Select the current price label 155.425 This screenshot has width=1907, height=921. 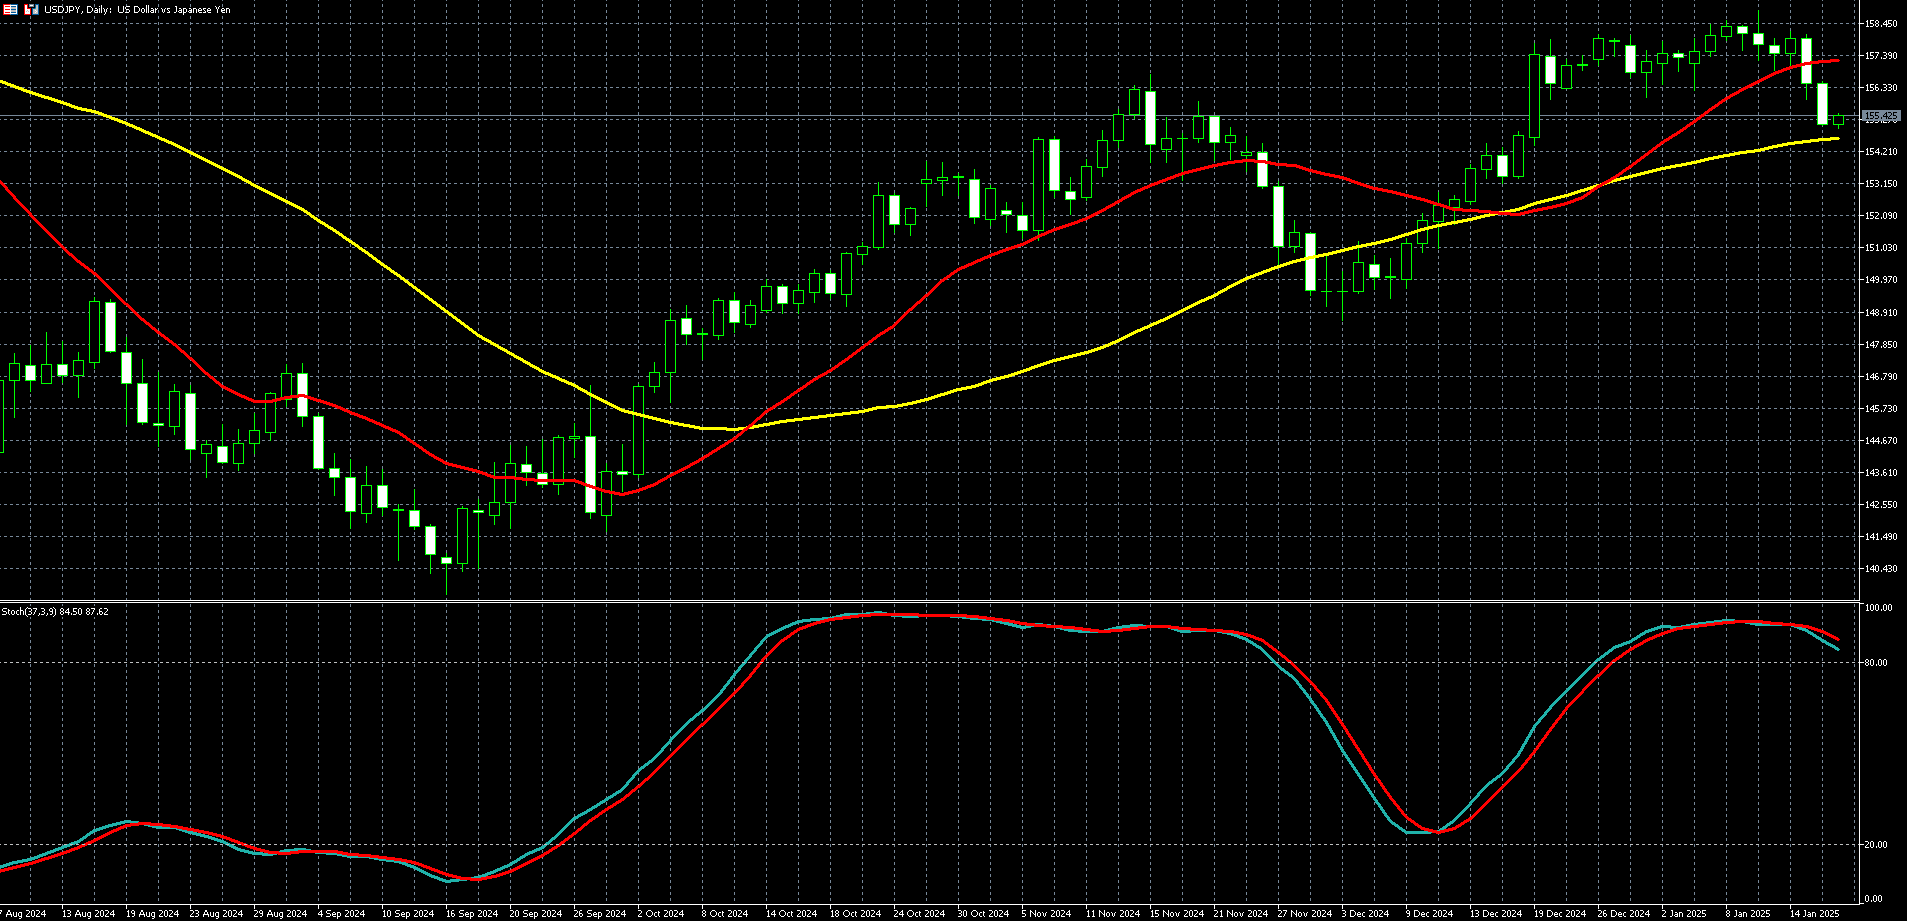pyautogui.click(x=1881, y=117)
